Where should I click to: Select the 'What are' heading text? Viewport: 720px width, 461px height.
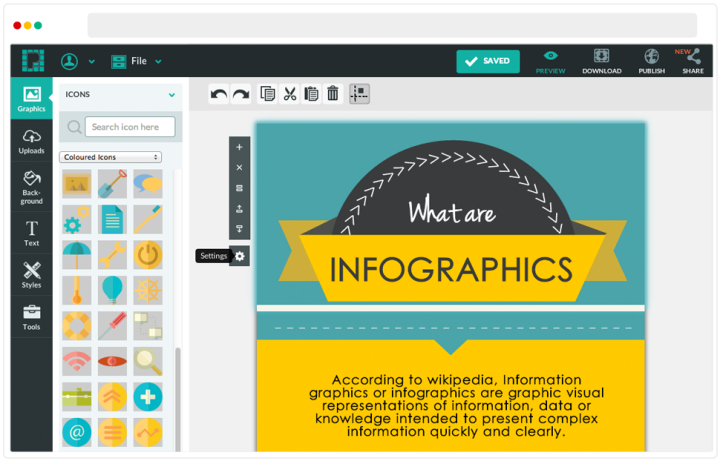point(452,210)
